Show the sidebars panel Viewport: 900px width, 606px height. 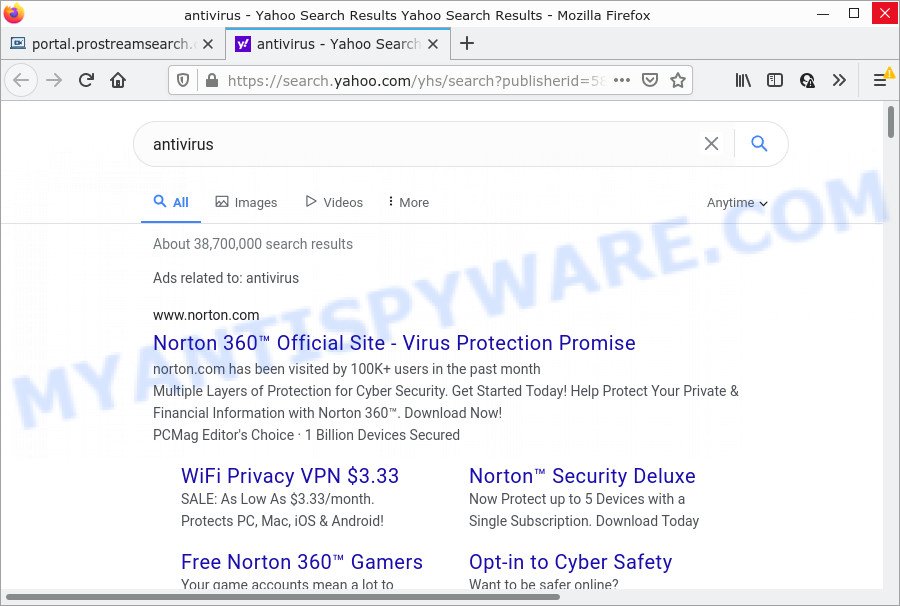(775, 80)
